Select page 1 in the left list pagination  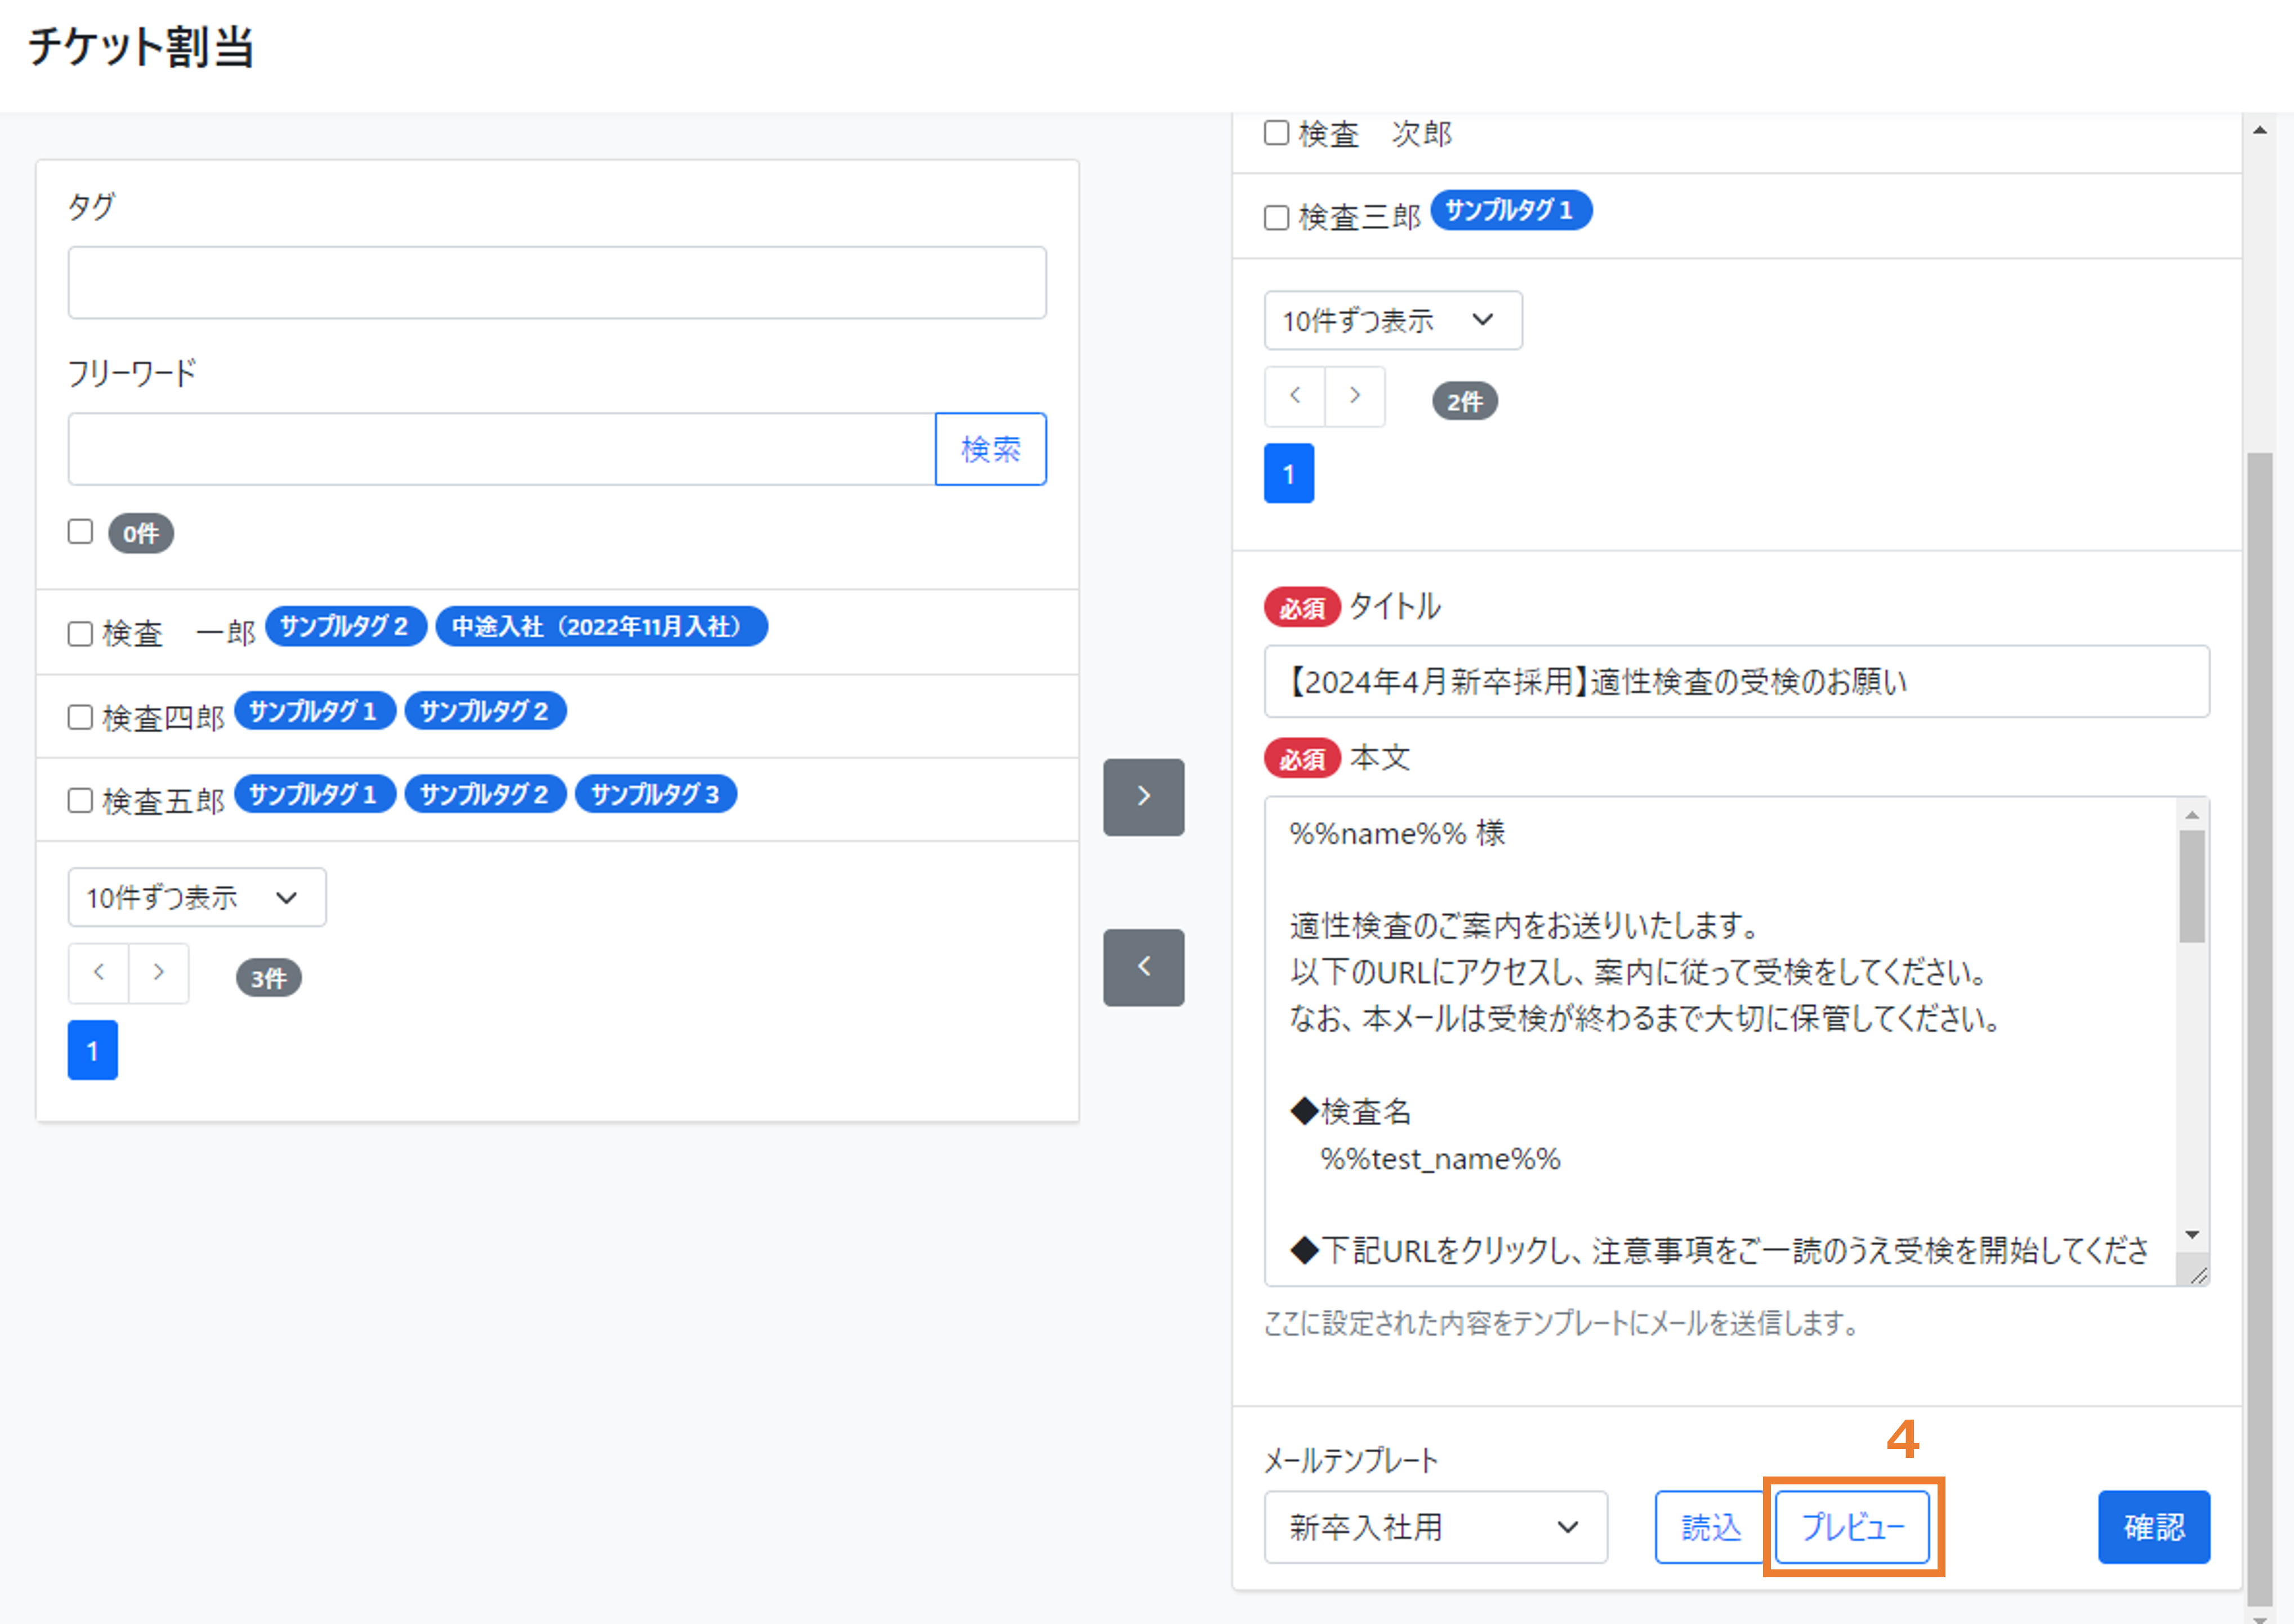pos(92,1050)
